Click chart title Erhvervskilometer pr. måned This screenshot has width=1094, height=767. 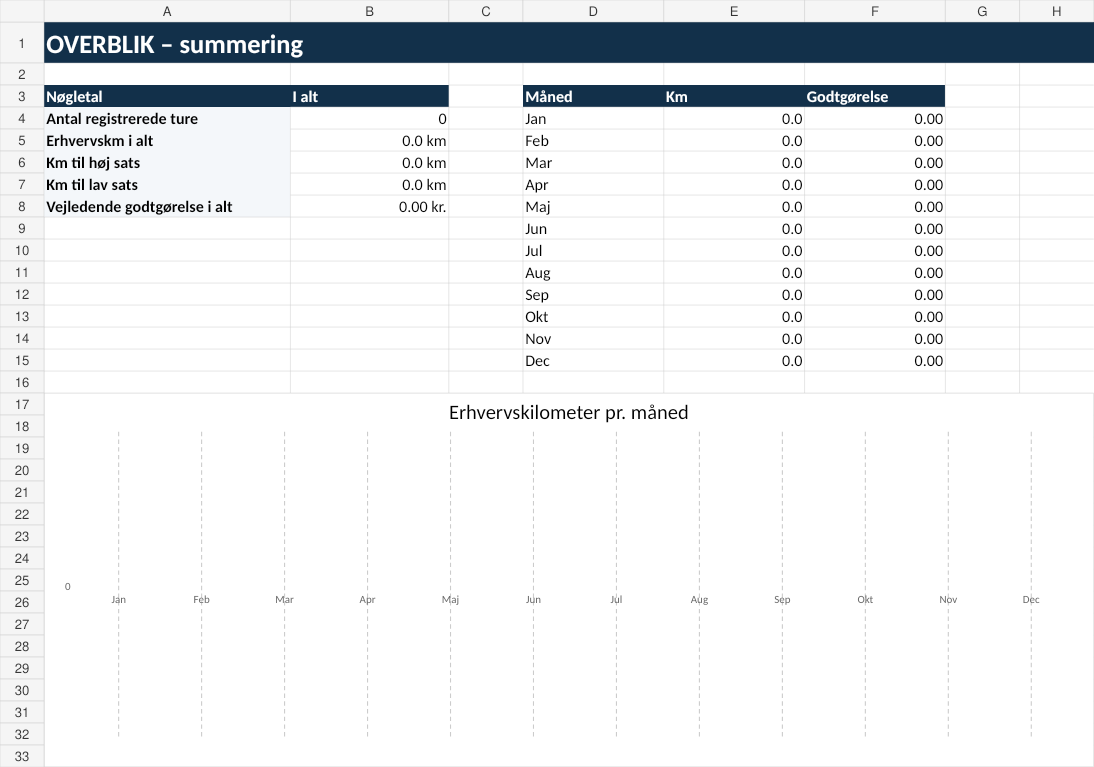pyautogui.click(x=568, y=412)
